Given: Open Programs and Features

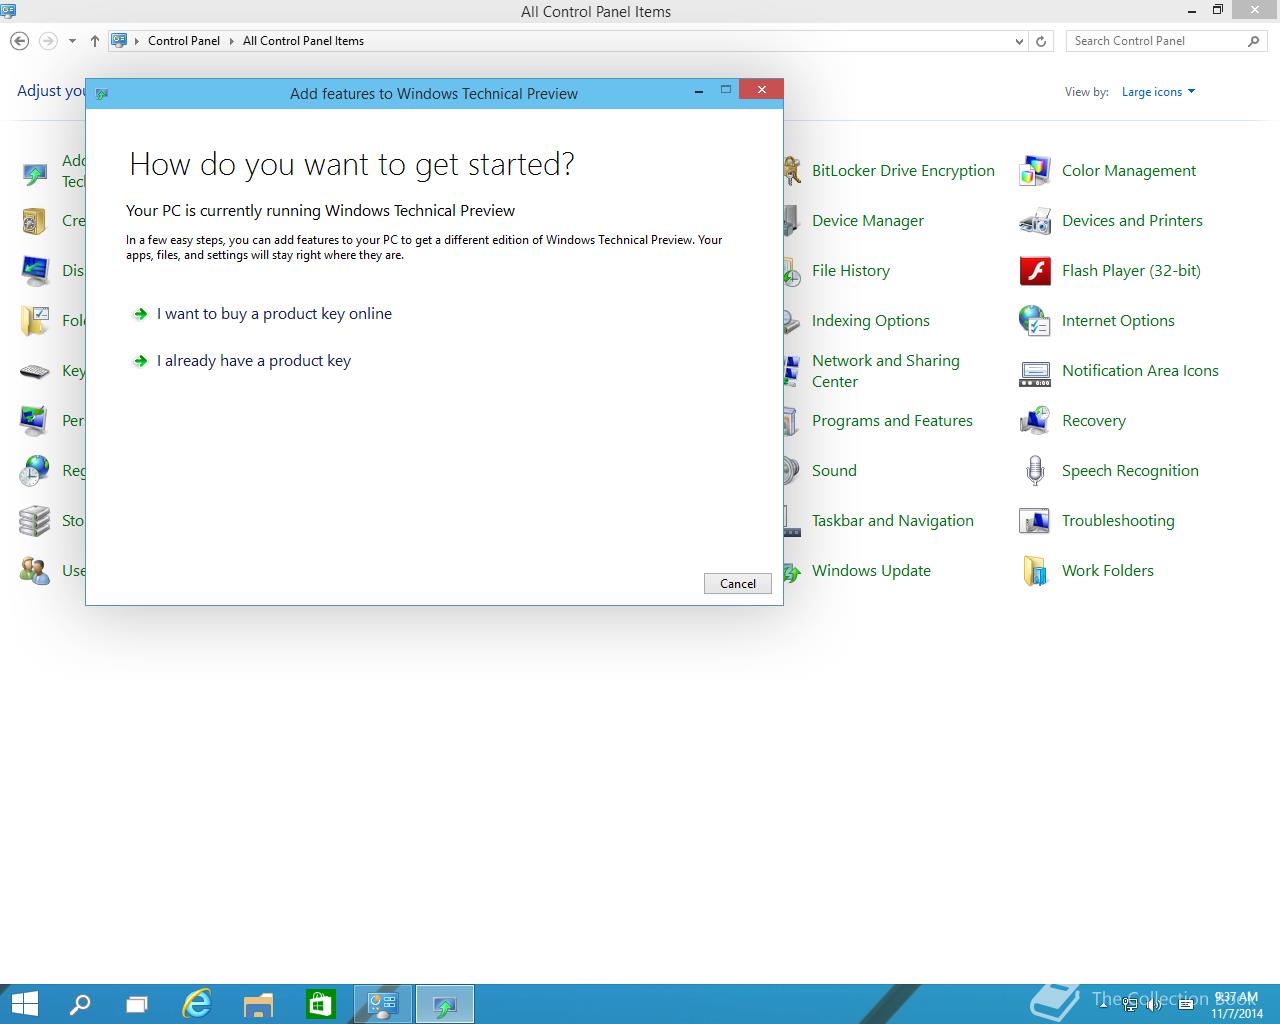Looking at the screenshot, I should (x=892, y=421).
